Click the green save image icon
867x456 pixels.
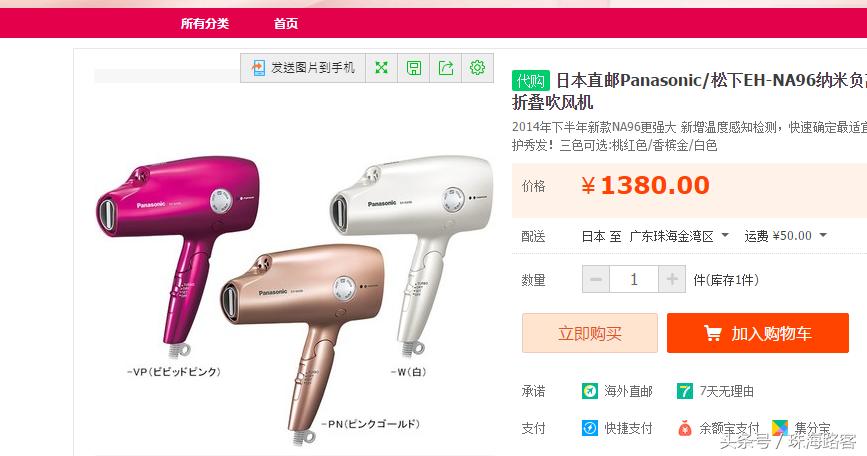pos(414,67)
